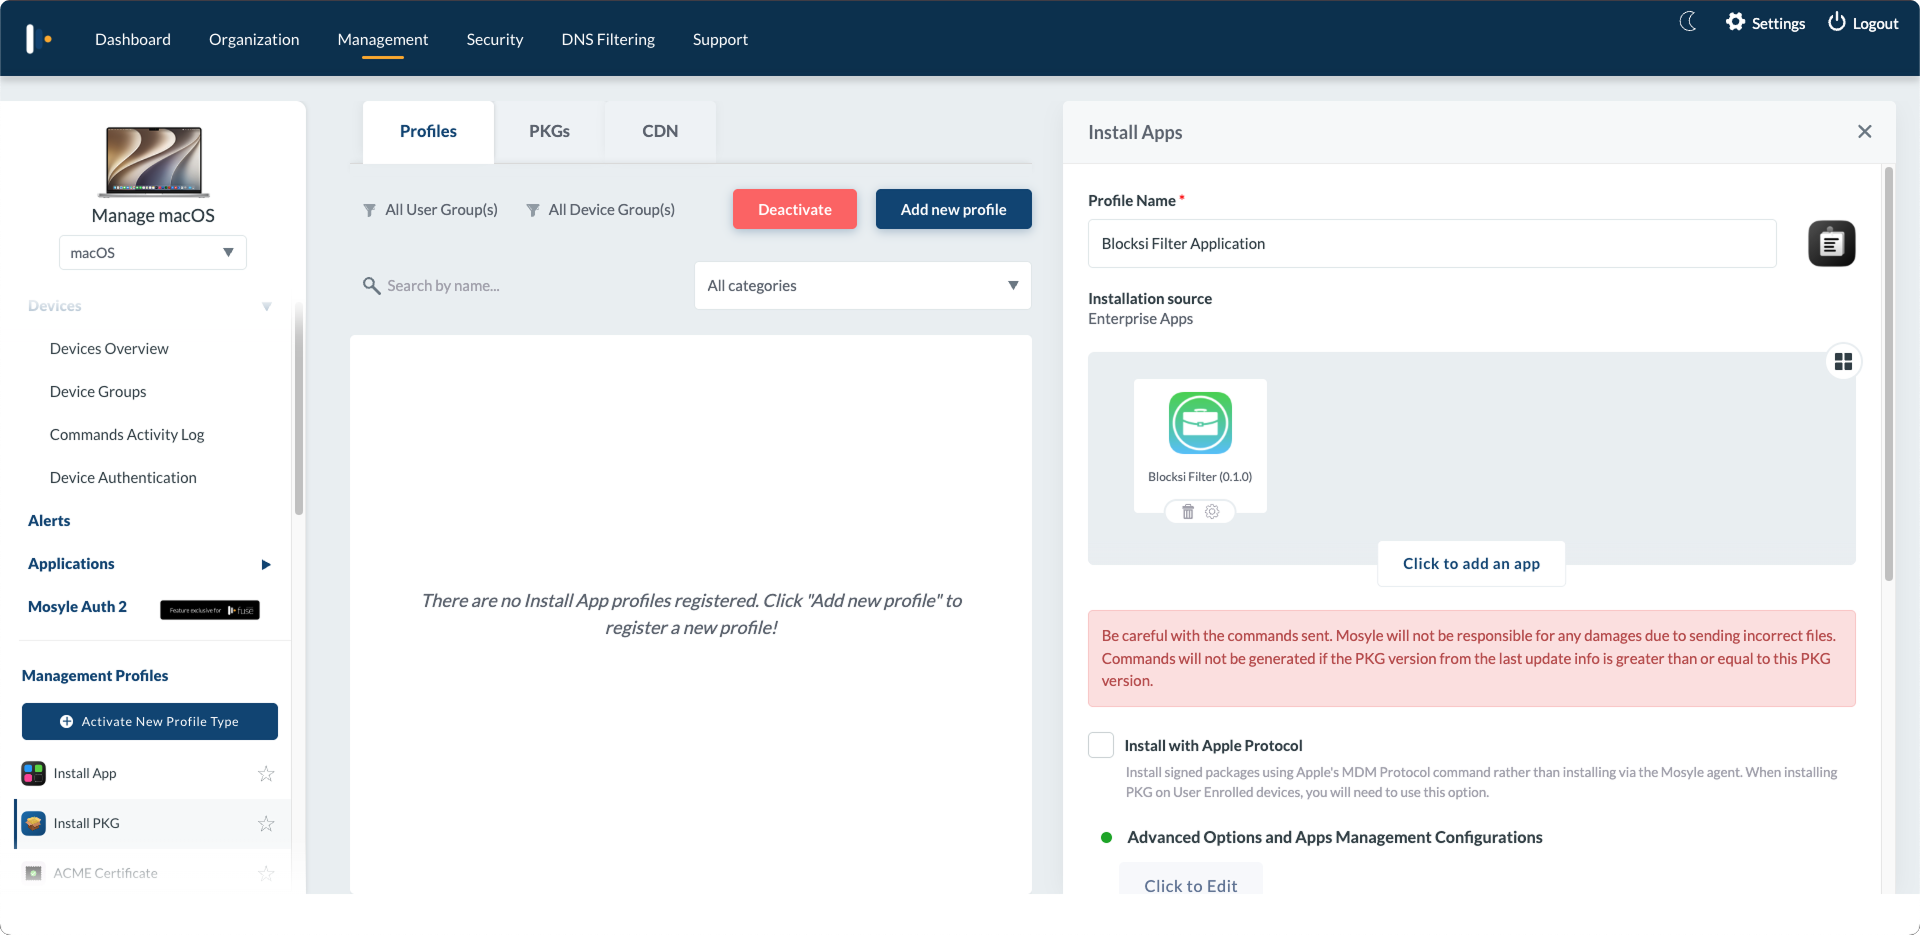Expand the Applications submenu arrow
The width and height of the screenshot is (1920, 935).
coord(266,565)
